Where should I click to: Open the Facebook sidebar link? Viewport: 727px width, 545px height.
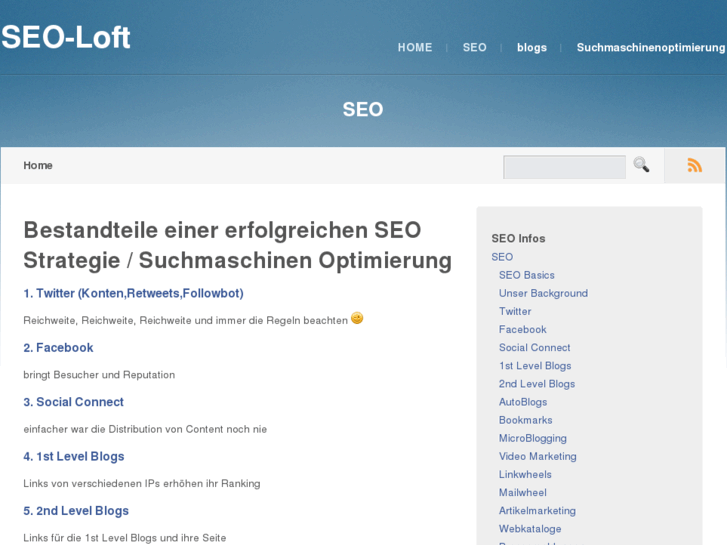[523, 329]
